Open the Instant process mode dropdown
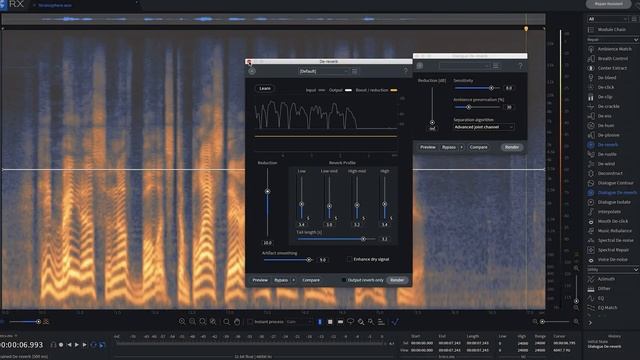 pyautogui.click(x=298, y=322)
